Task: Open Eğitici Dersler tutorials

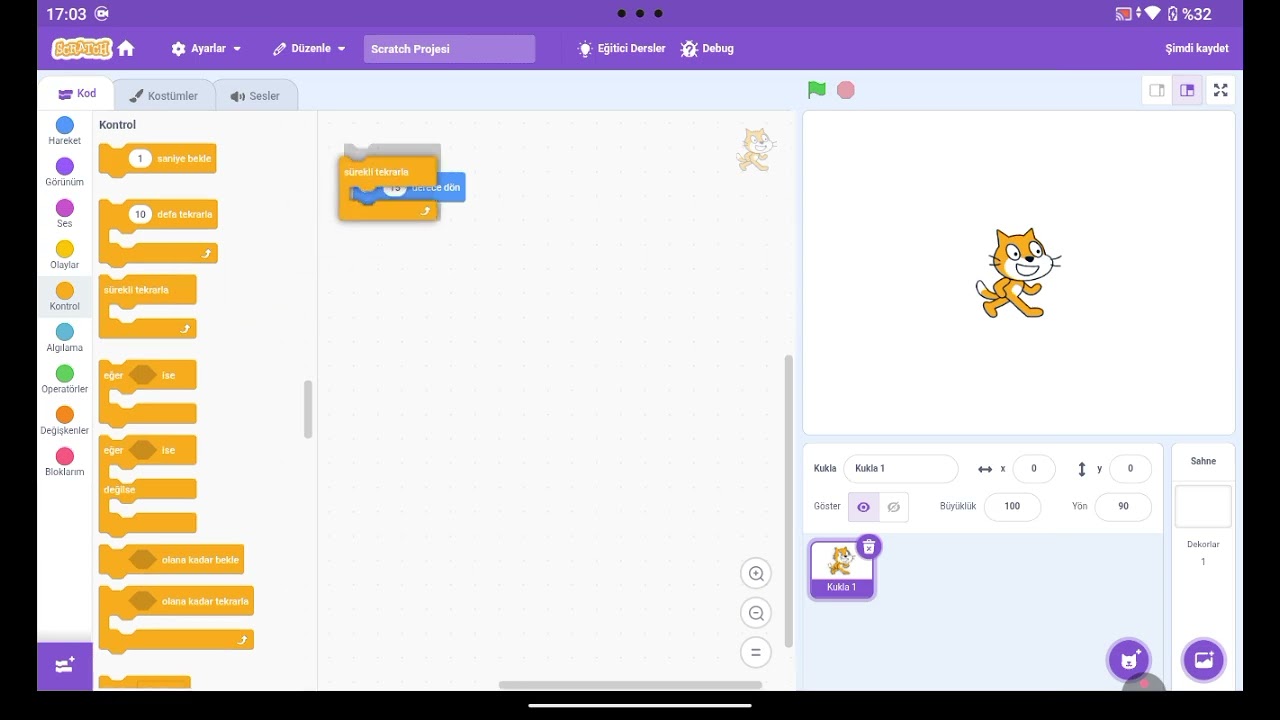Action: (x=621, y=48)
